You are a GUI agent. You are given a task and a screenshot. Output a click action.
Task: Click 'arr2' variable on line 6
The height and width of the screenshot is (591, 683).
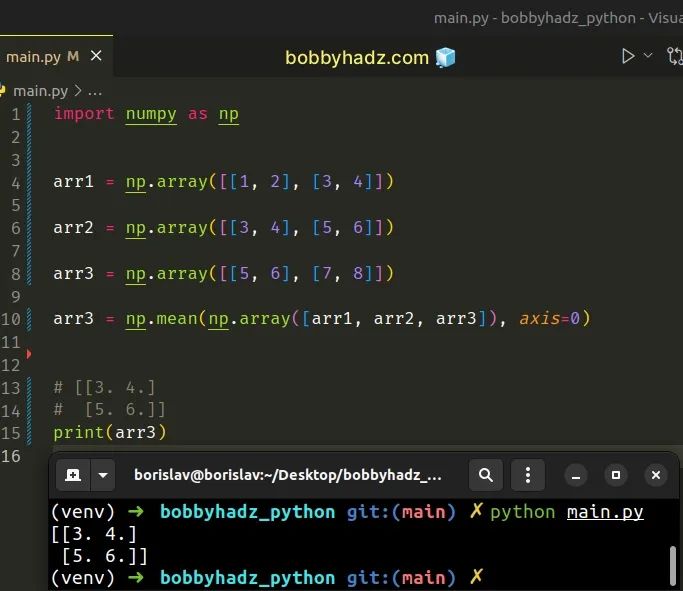(73, 227)
